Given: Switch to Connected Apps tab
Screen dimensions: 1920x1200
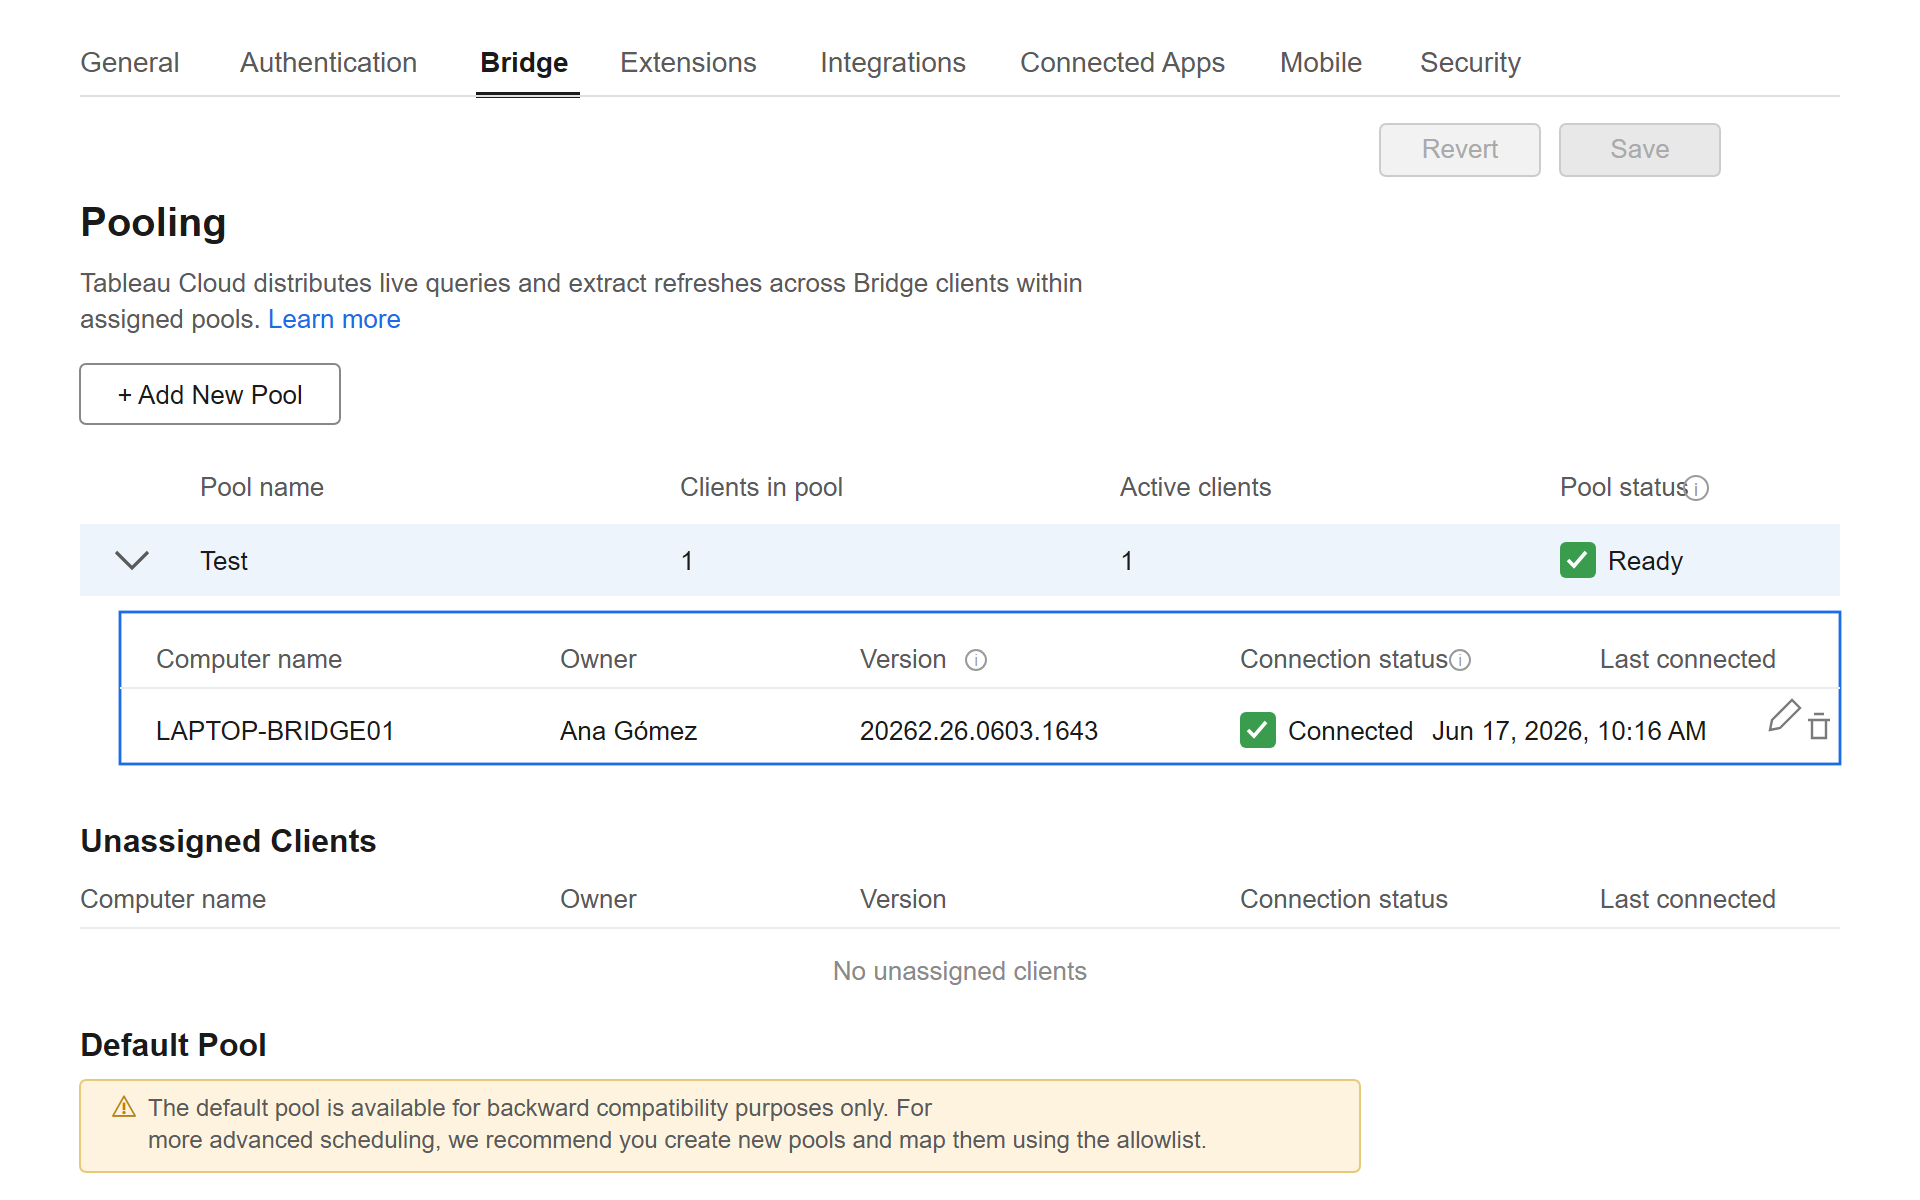Looking at the screenshot, I should pyautogui.click(x=1122, y=62).
